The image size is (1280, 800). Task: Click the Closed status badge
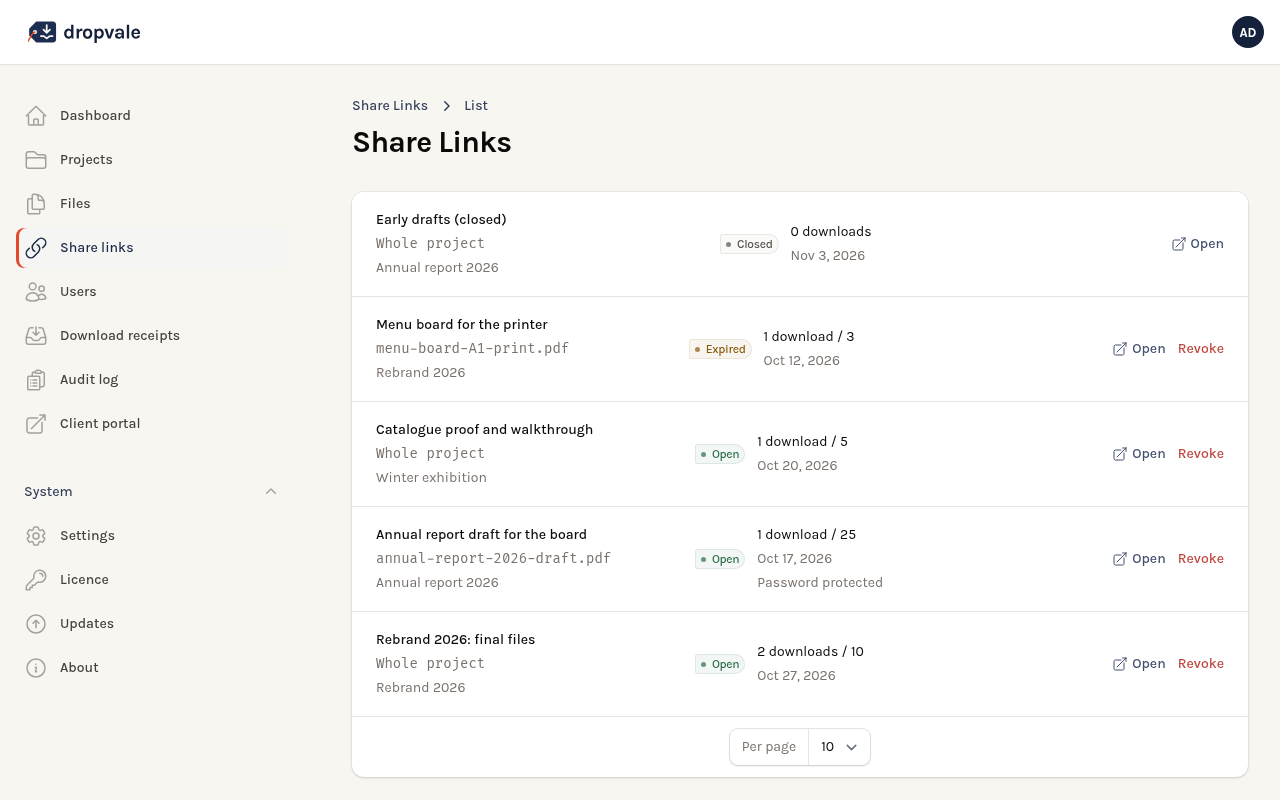click(749, 244)
